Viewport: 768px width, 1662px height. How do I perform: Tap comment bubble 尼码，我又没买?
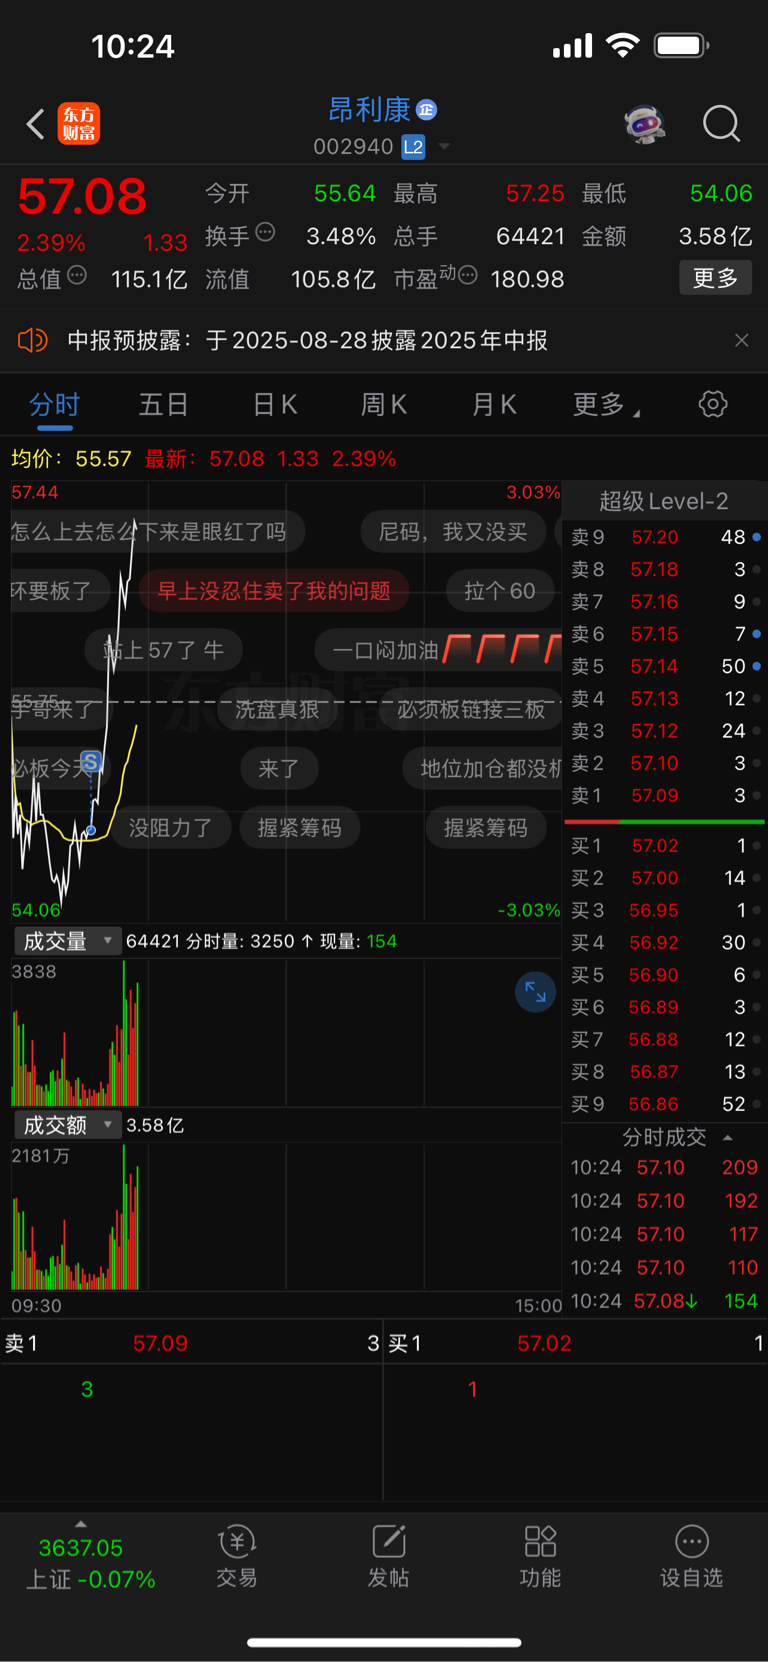tap(453, 532)
